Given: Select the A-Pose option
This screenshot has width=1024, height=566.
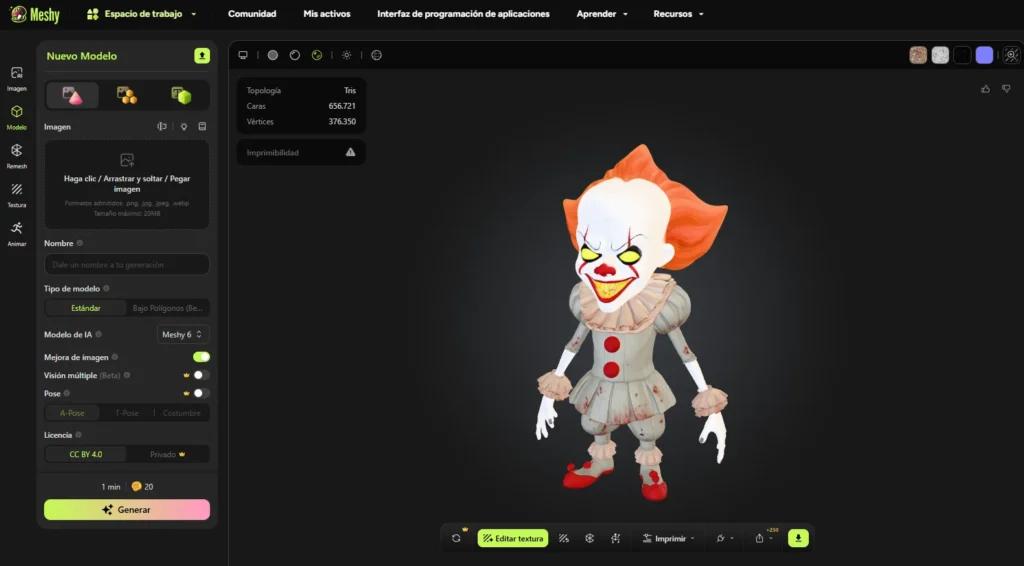Looking at the screenshot, I should [72, 413].
